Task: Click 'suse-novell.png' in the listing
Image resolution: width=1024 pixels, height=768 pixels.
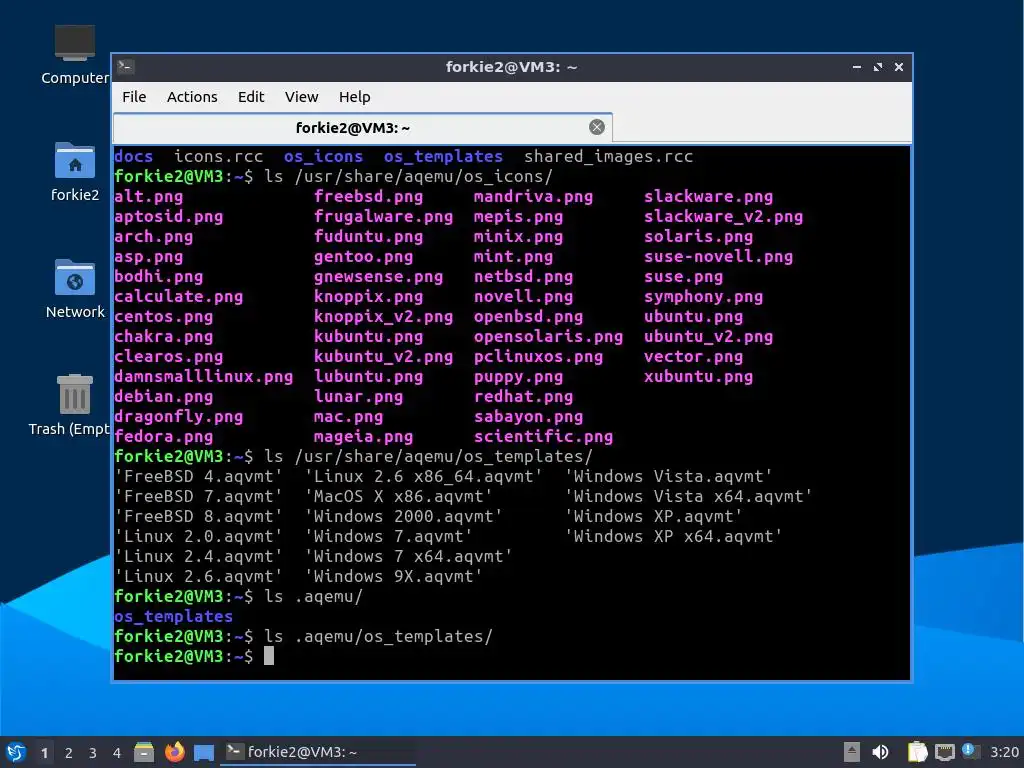Action: point(718,257)
